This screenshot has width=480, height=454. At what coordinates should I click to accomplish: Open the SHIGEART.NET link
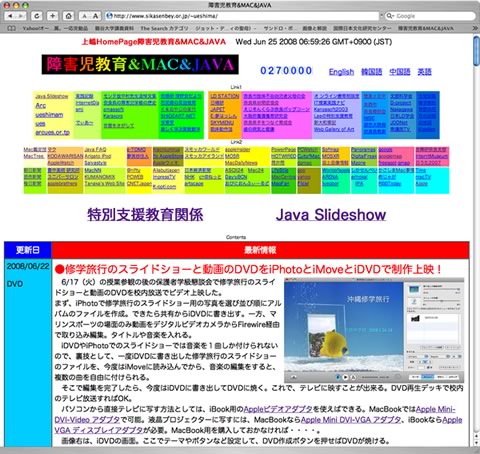[178, 116]
